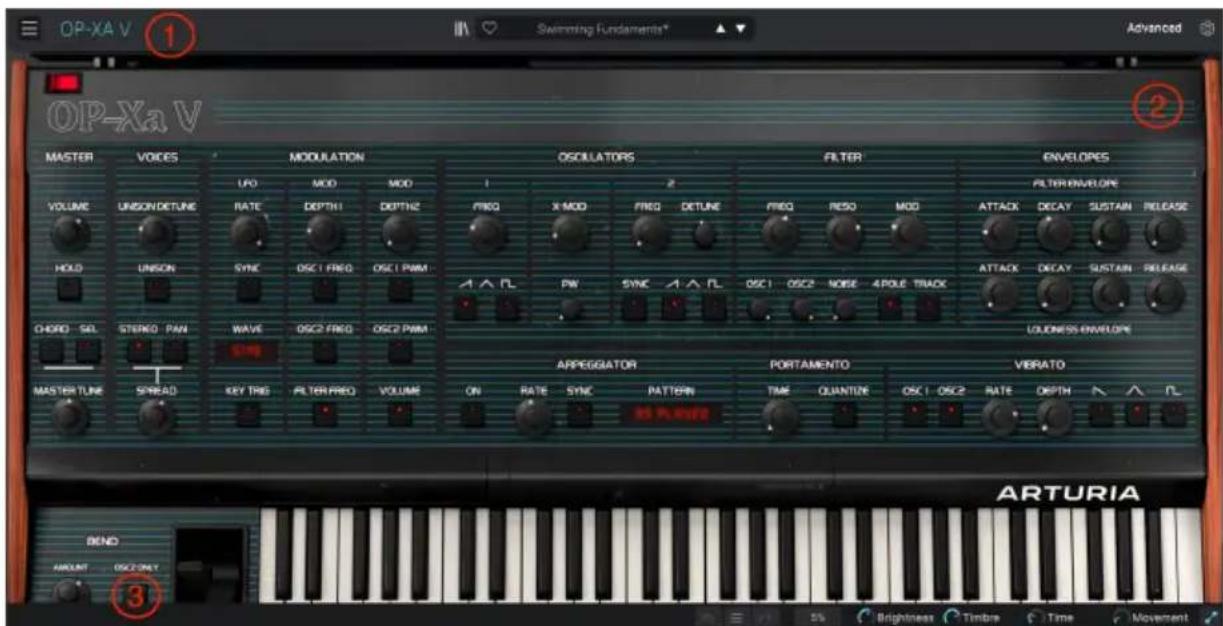Select Oscillator 2 sawtooth waveform button

click(x=674, y=309)
